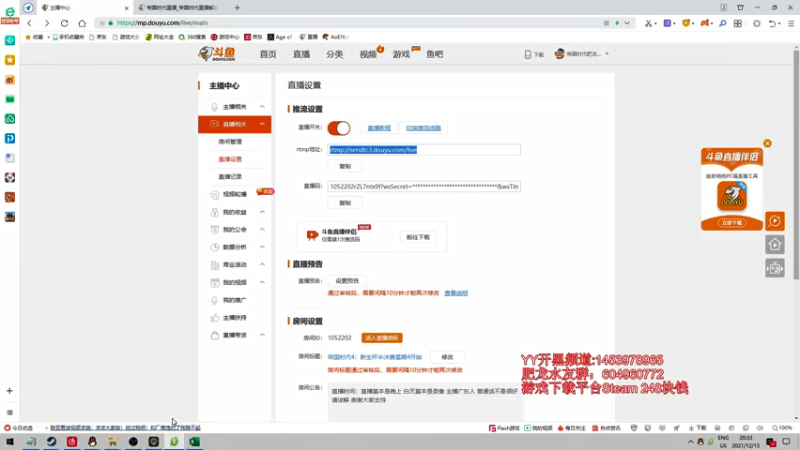
Task: Click the Douyu 斗鱼 logo
Action: coord(217,54)
